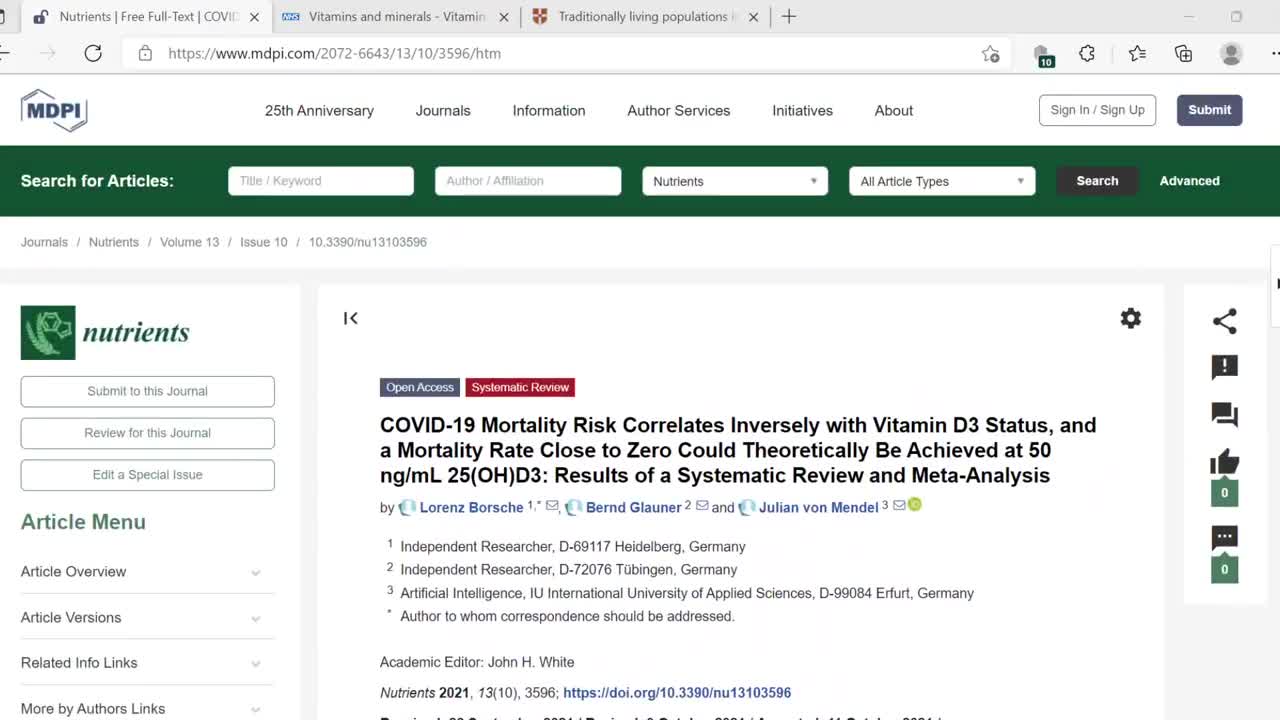
Task: Open a new browser tab
Action: coord(789,16)
